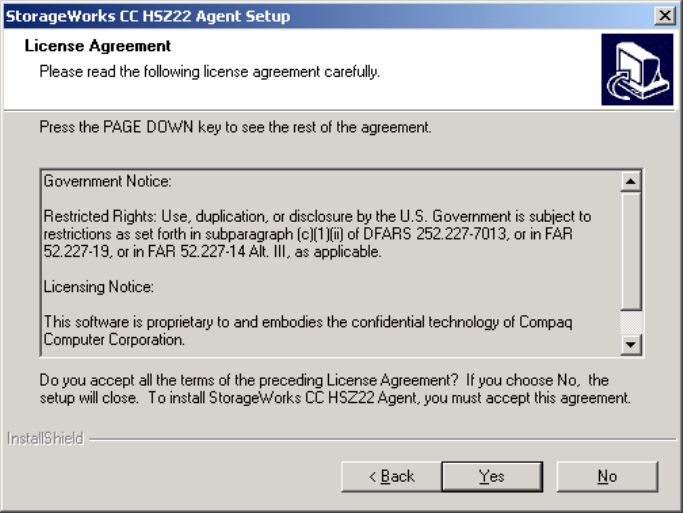Click the 'Please read the following license agreement' subtitle
Image resolution: width=683 pixels, height=513 pixels.
(209, 72)
